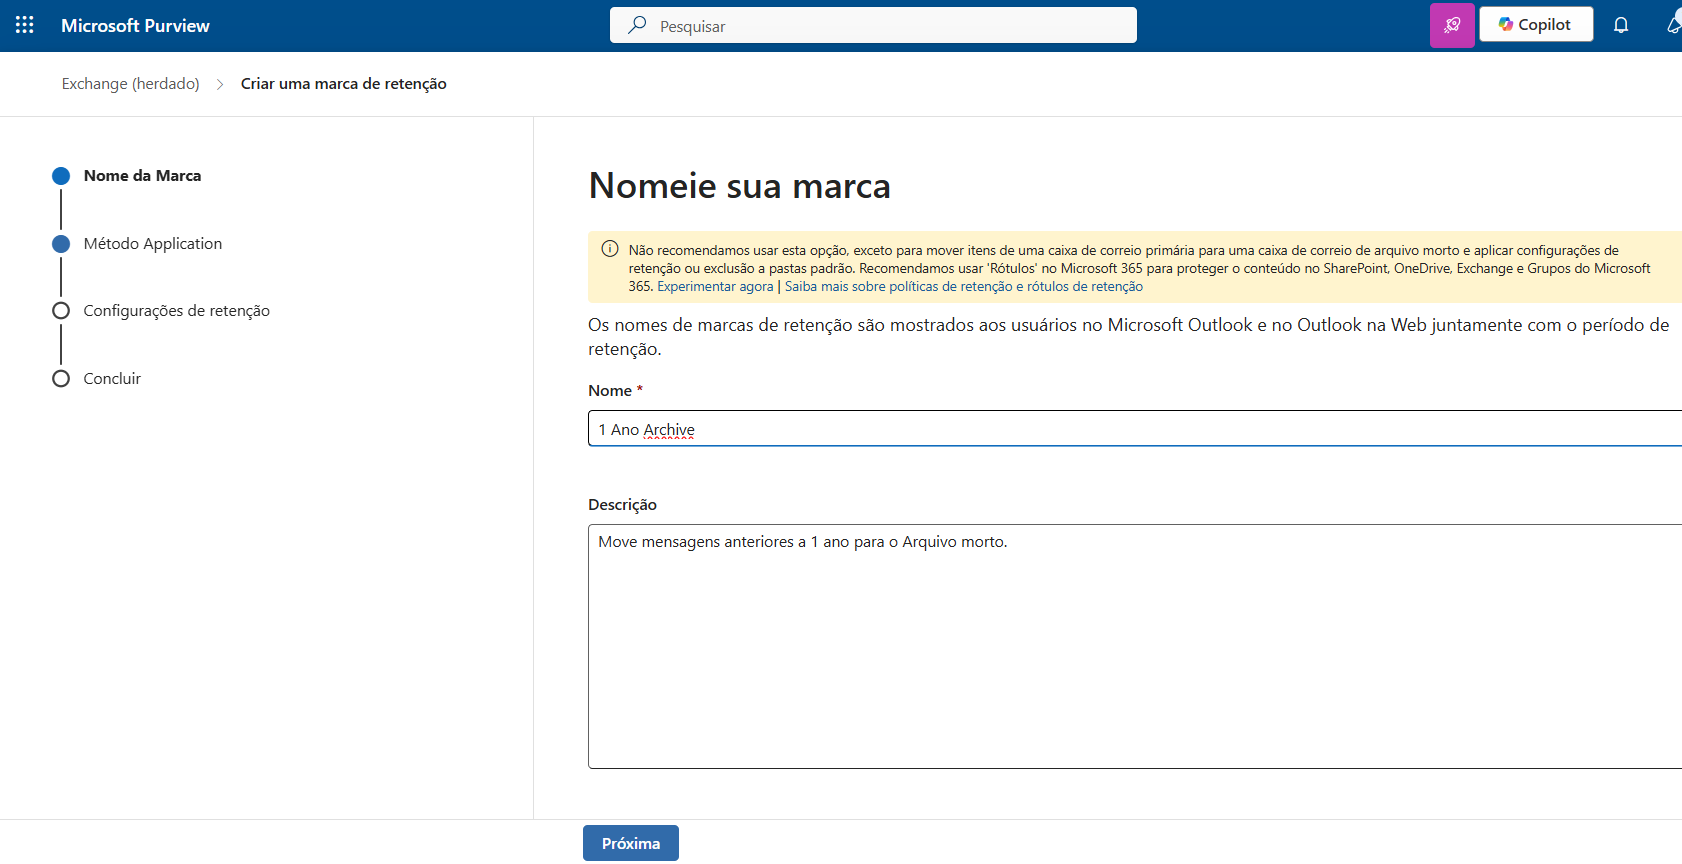Viewport: 1682px width, 864px height.
Task: Focus the Pesquisar search field
Action: [890, 26]
